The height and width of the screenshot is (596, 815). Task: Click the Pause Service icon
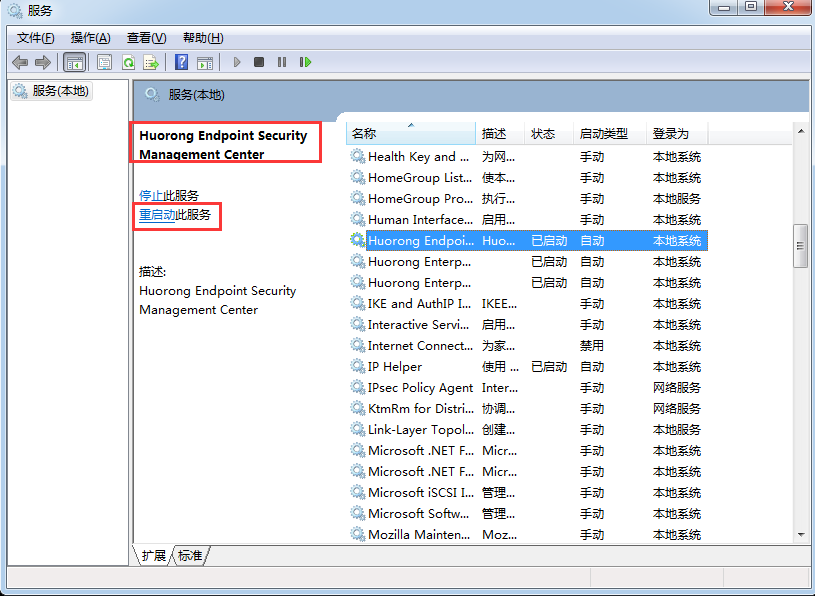pyautogui.click(x=282, y=62)
